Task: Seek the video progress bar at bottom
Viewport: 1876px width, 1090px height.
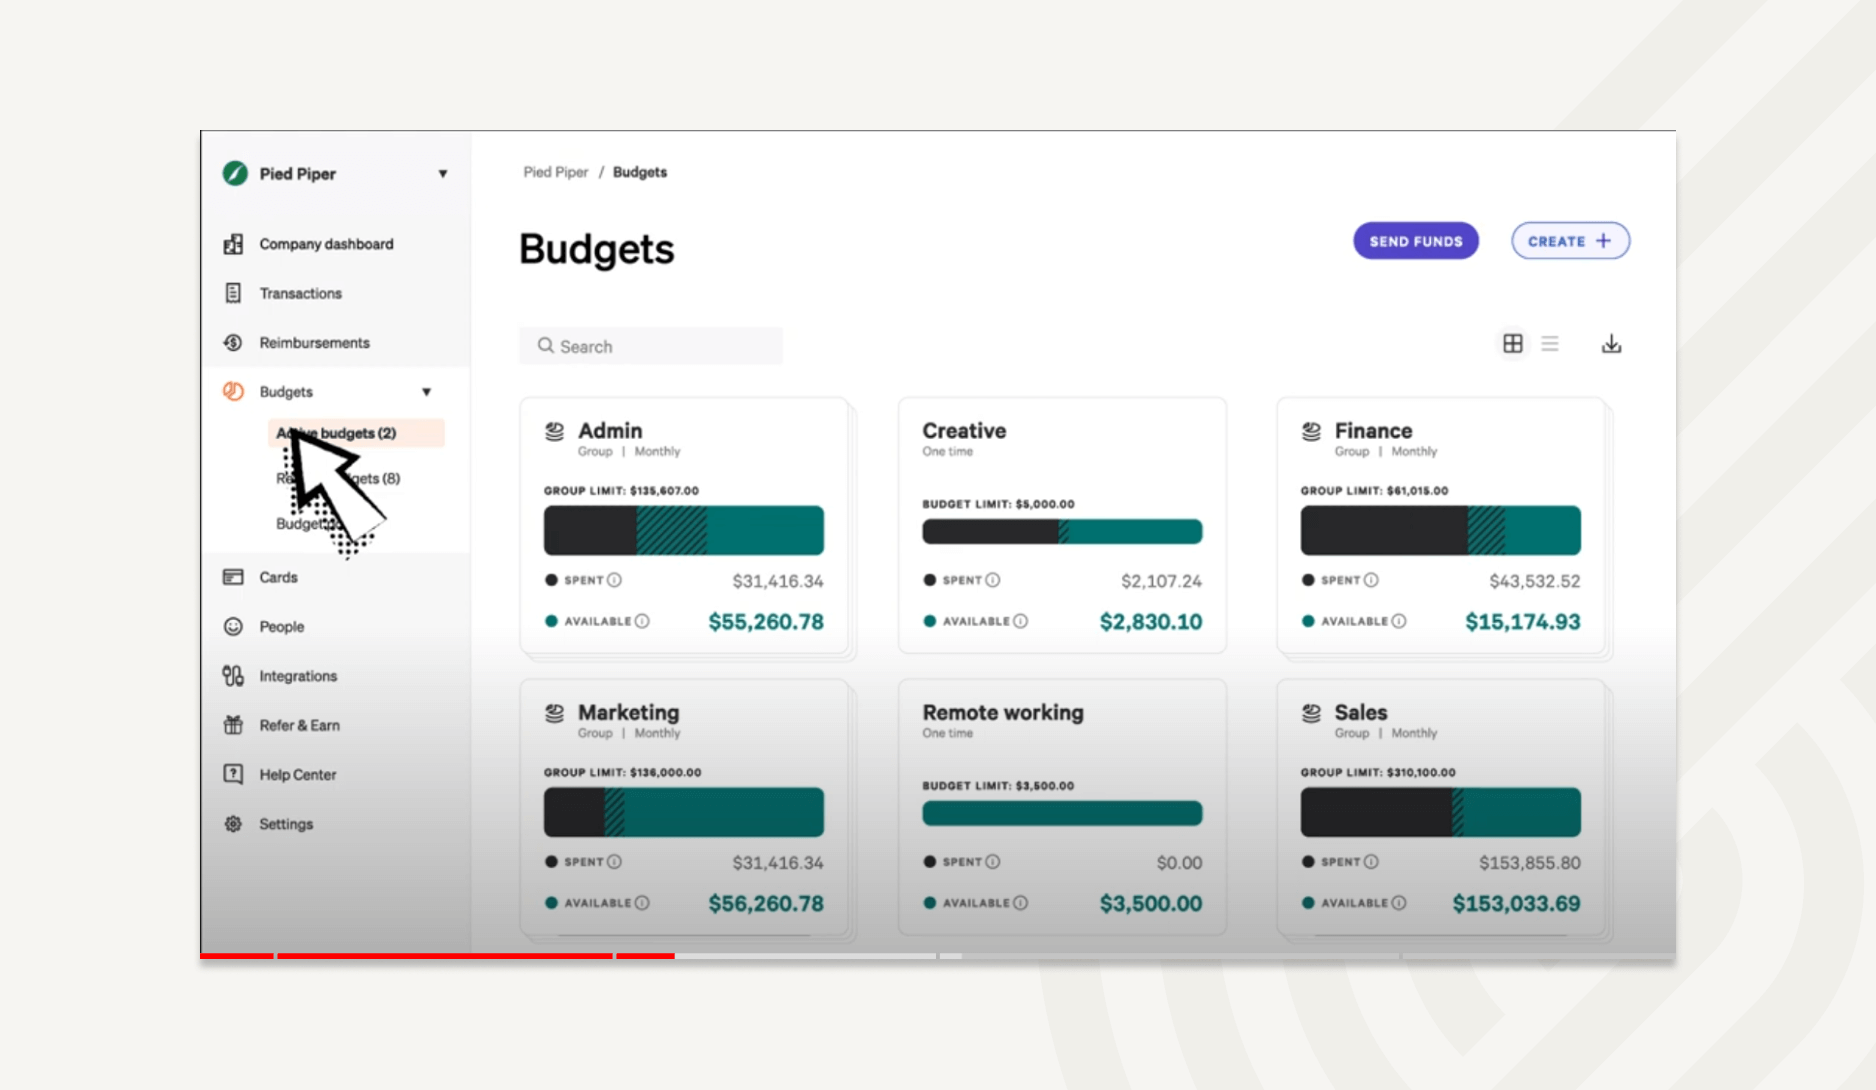Action: click(x=938, y=956)
